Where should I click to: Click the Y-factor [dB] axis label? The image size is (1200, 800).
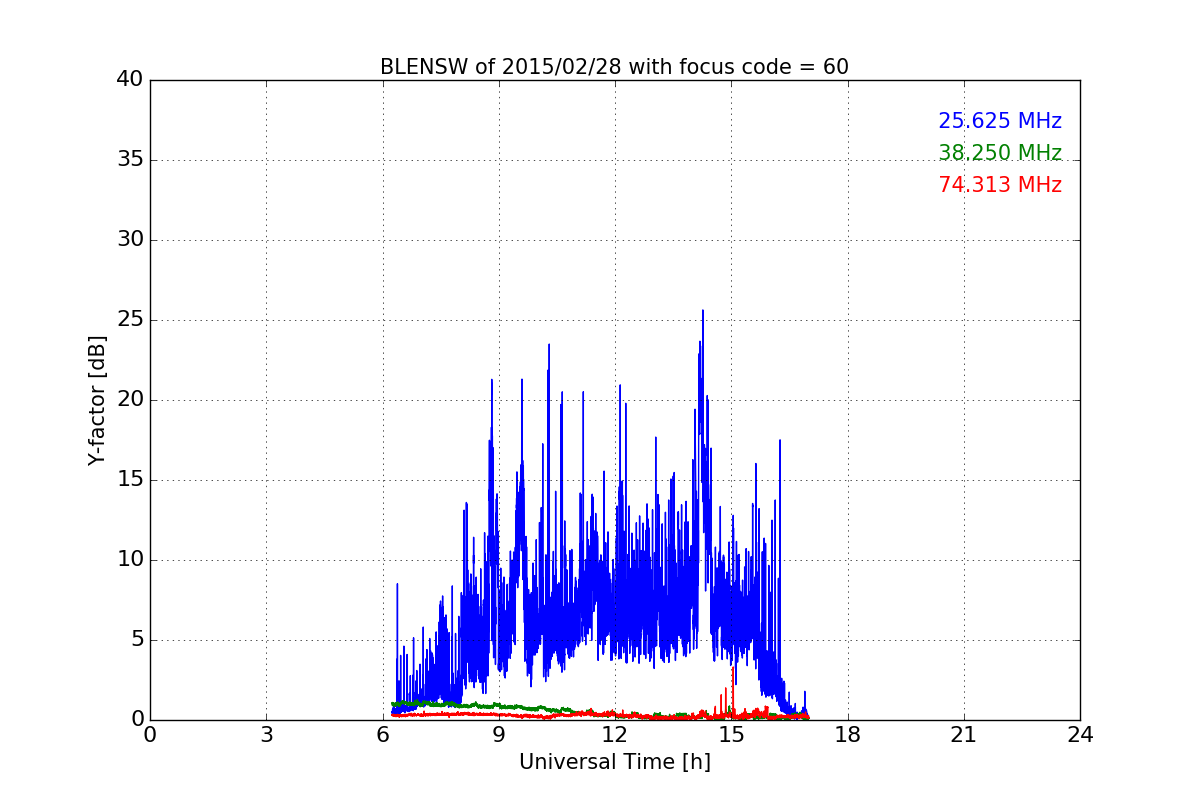click(x=97, y=400)
